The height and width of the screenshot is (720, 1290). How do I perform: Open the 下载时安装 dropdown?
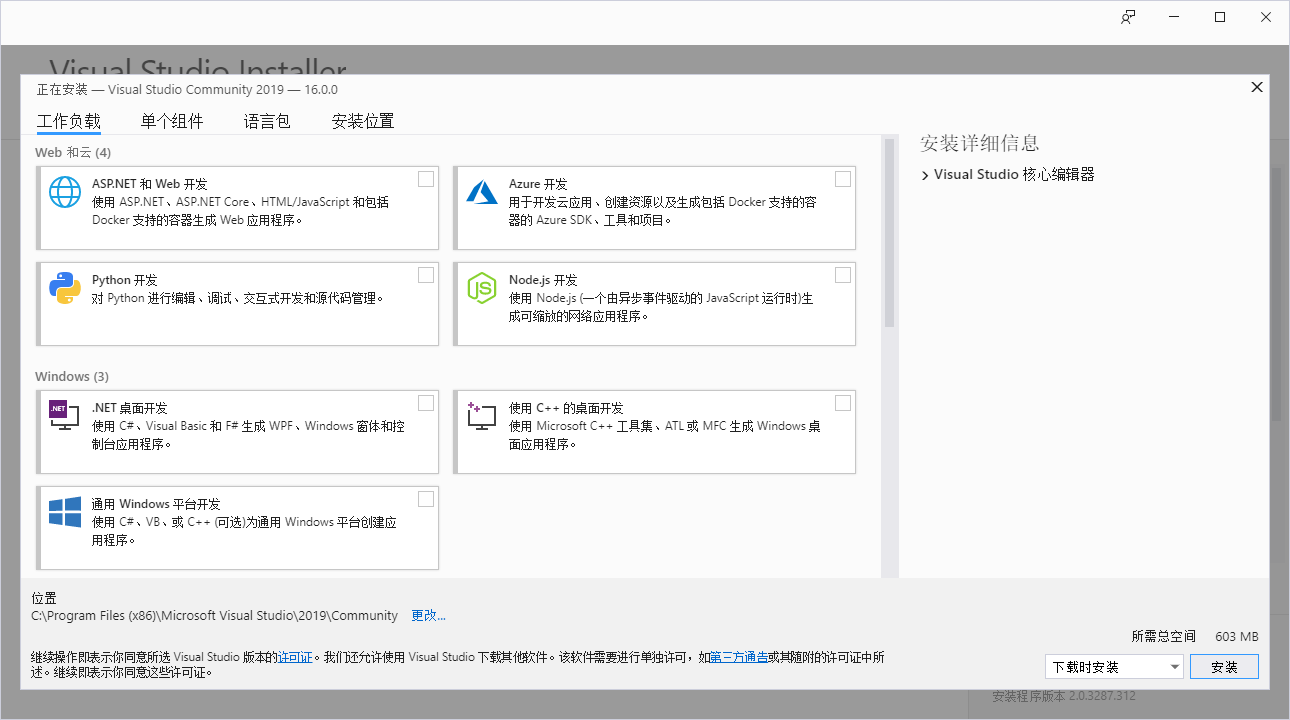(1114, 667)
